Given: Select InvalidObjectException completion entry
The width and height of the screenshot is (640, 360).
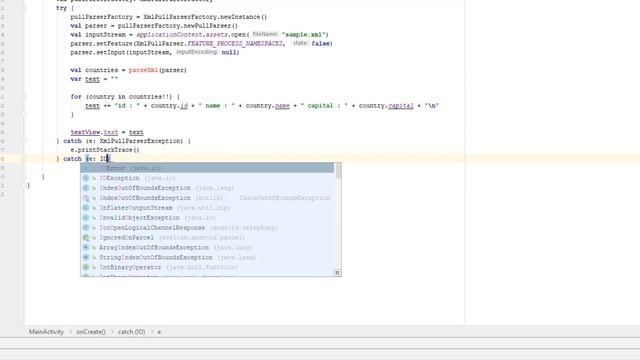Looking at the screenshot, I should pyautogui.click(x=207, y=218).
